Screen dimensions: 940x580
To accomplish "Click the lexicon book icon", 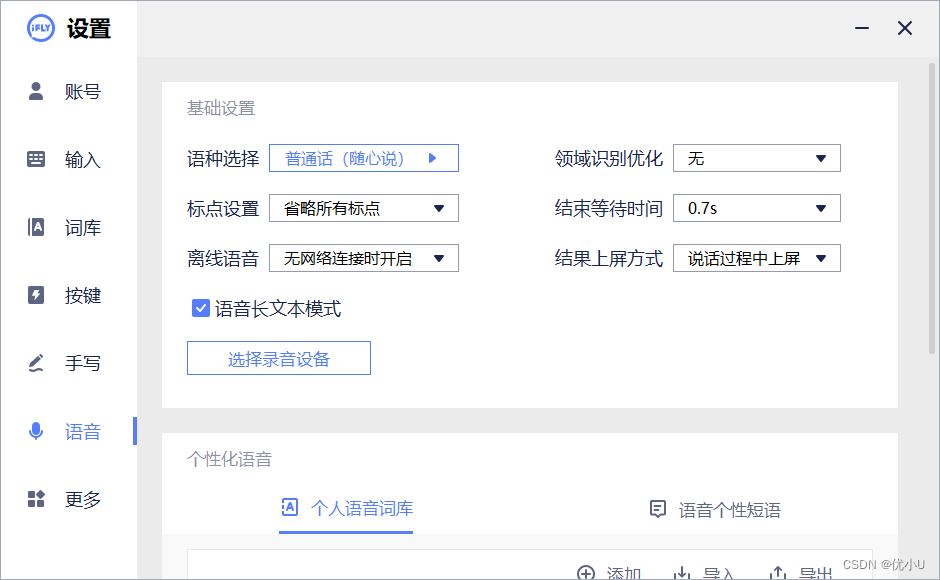I will [36, 227].
